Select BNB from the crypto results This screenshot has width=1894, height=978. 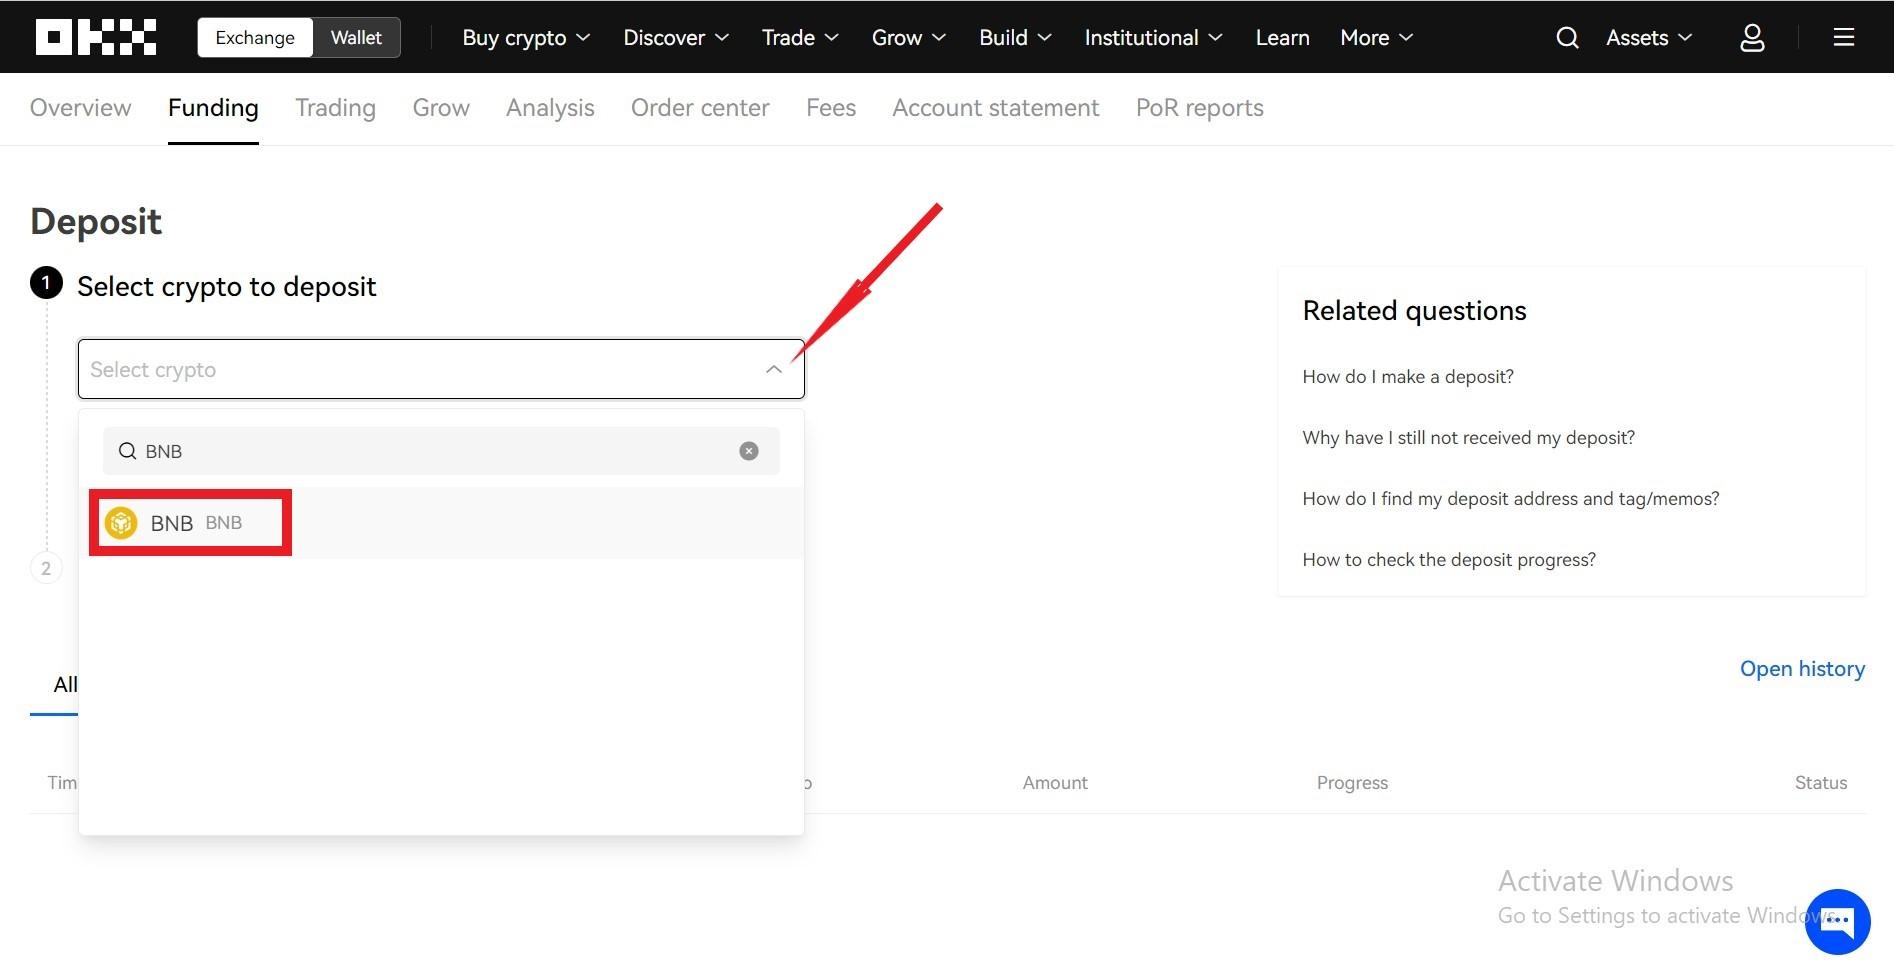coord(441,523)
